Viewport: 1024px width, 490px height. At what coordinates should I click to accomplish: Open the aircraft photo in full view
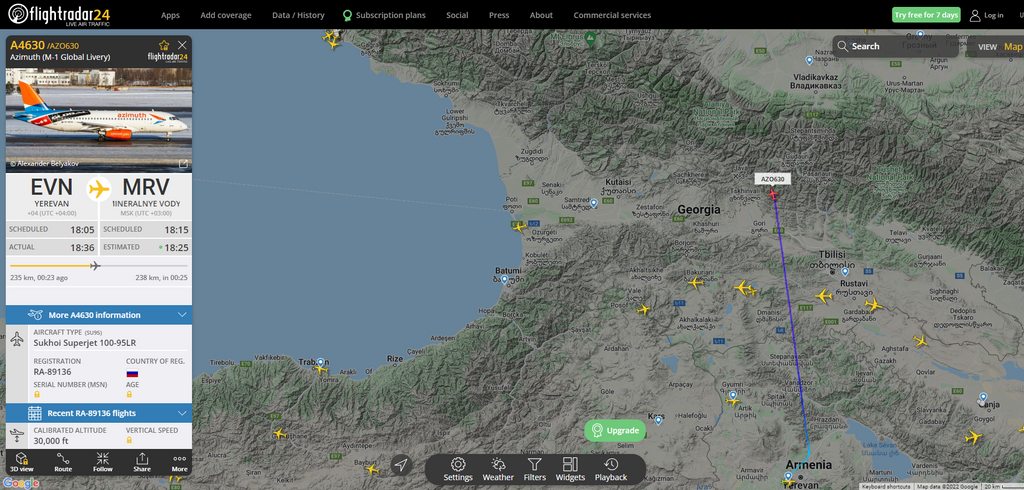(x=184, y=164)
